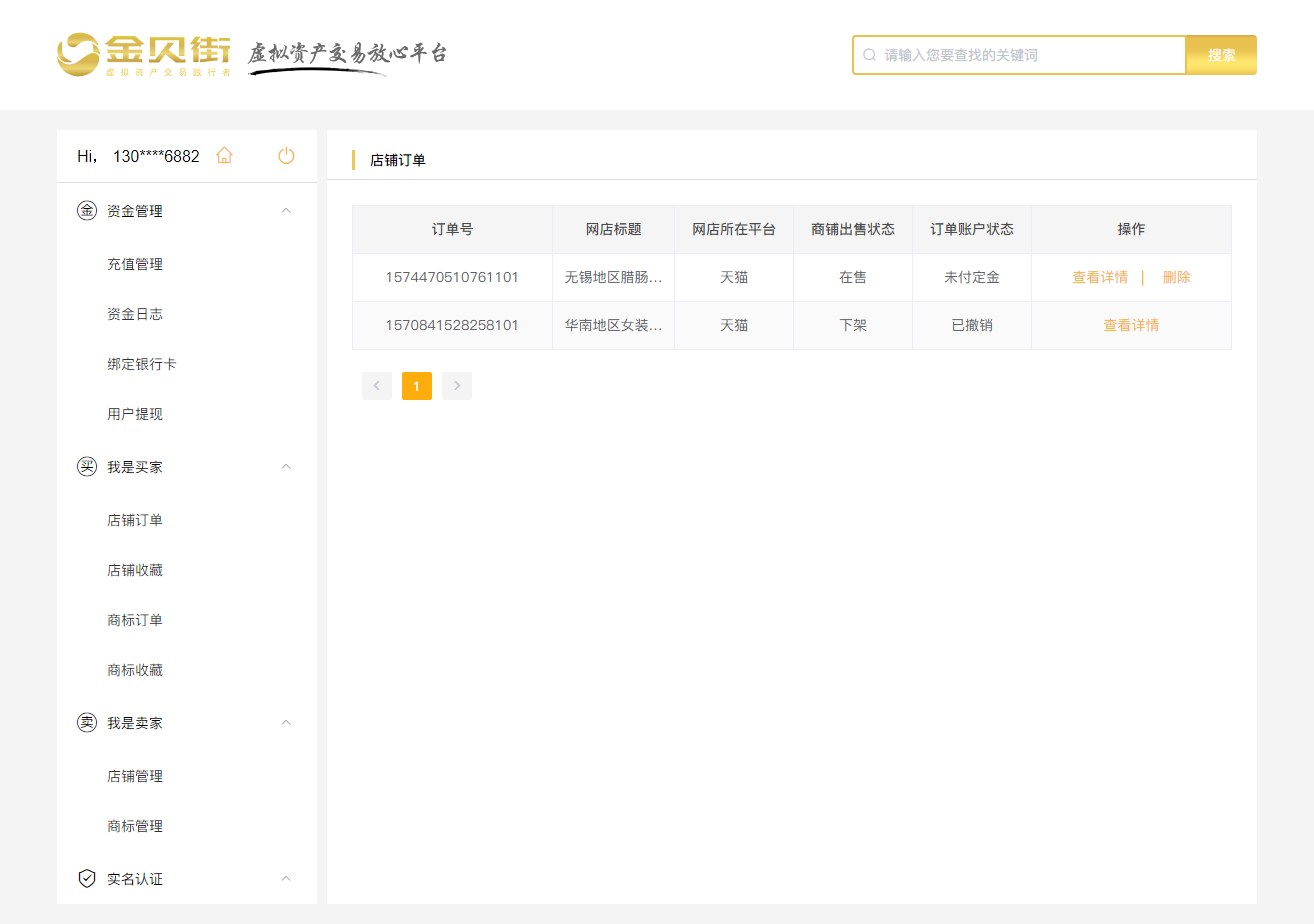Click the magnifier icon in search box

(x=870, y=55)
